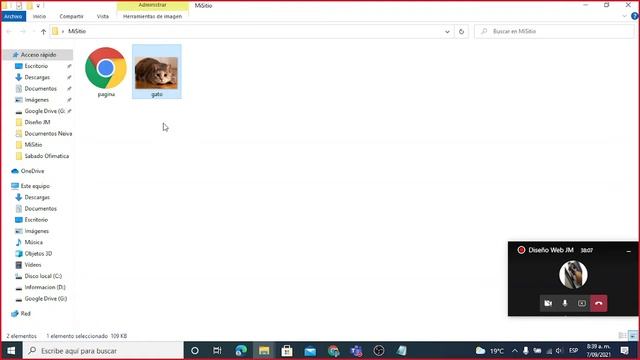Viewport: 640px width, 360px height.
Task: Select the gato image thumbnail
Action: pos(157,72)
